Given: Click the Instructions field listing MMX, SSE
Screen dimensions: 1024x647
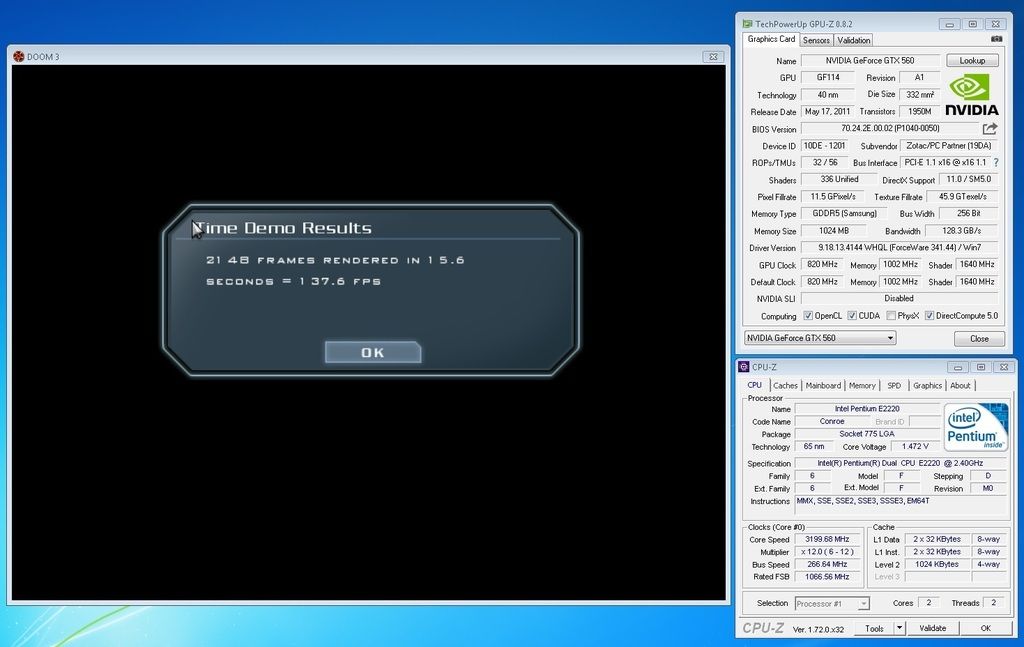Looking at the screenshot, I should [x=901, y=507].
